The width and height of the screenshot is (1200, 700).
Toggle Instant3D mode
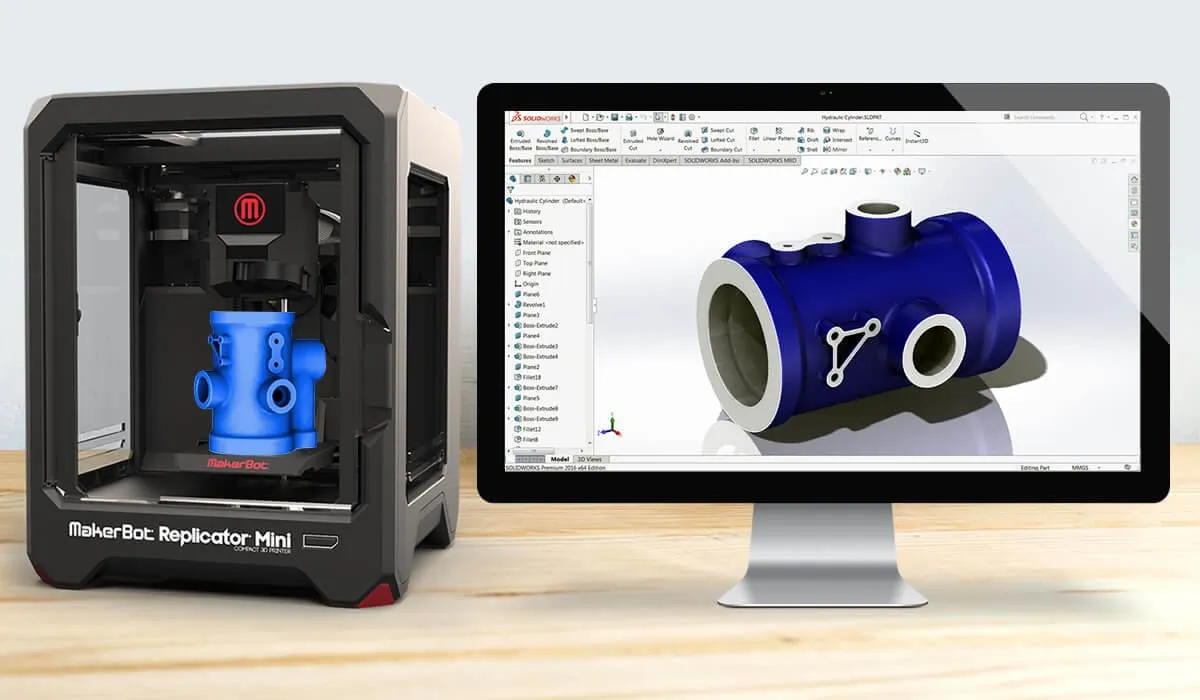[917, 137]
